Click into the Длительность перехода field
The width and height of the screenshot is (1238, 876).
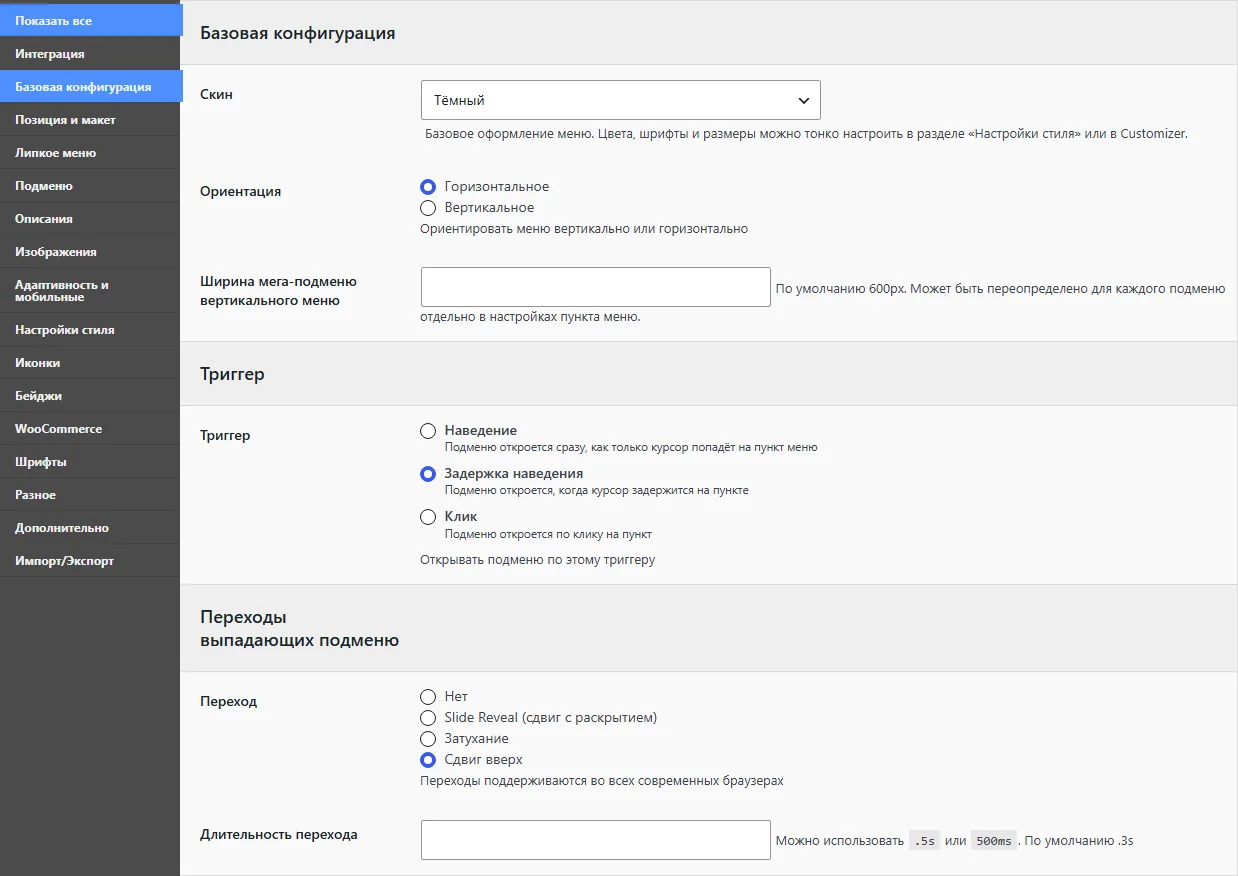click(x=596, y=840)
